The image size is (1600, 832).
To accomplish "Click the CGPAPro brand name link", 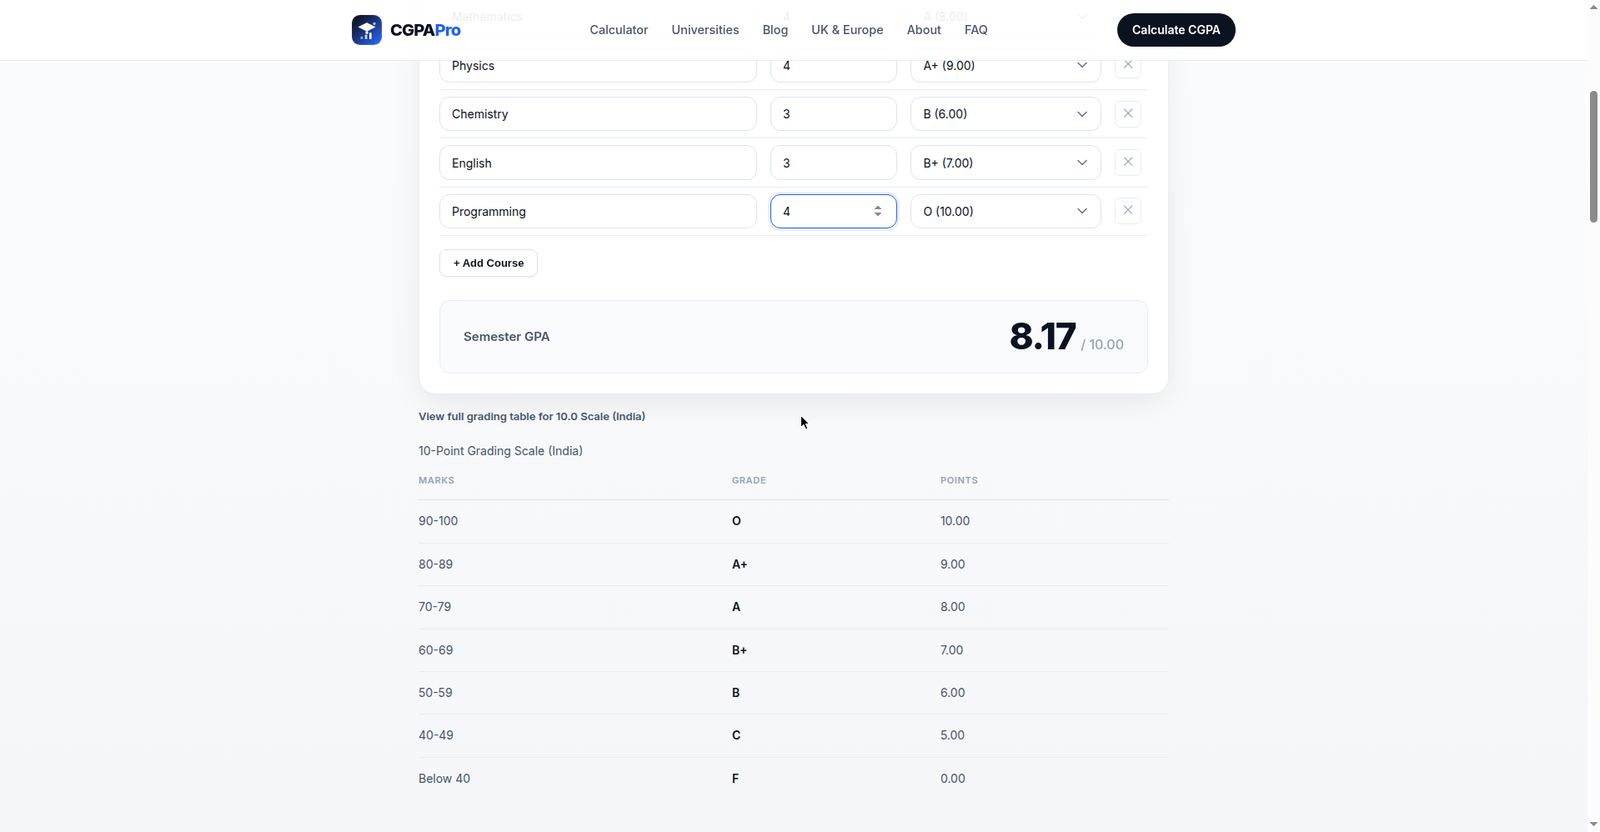I will (425, 30).
